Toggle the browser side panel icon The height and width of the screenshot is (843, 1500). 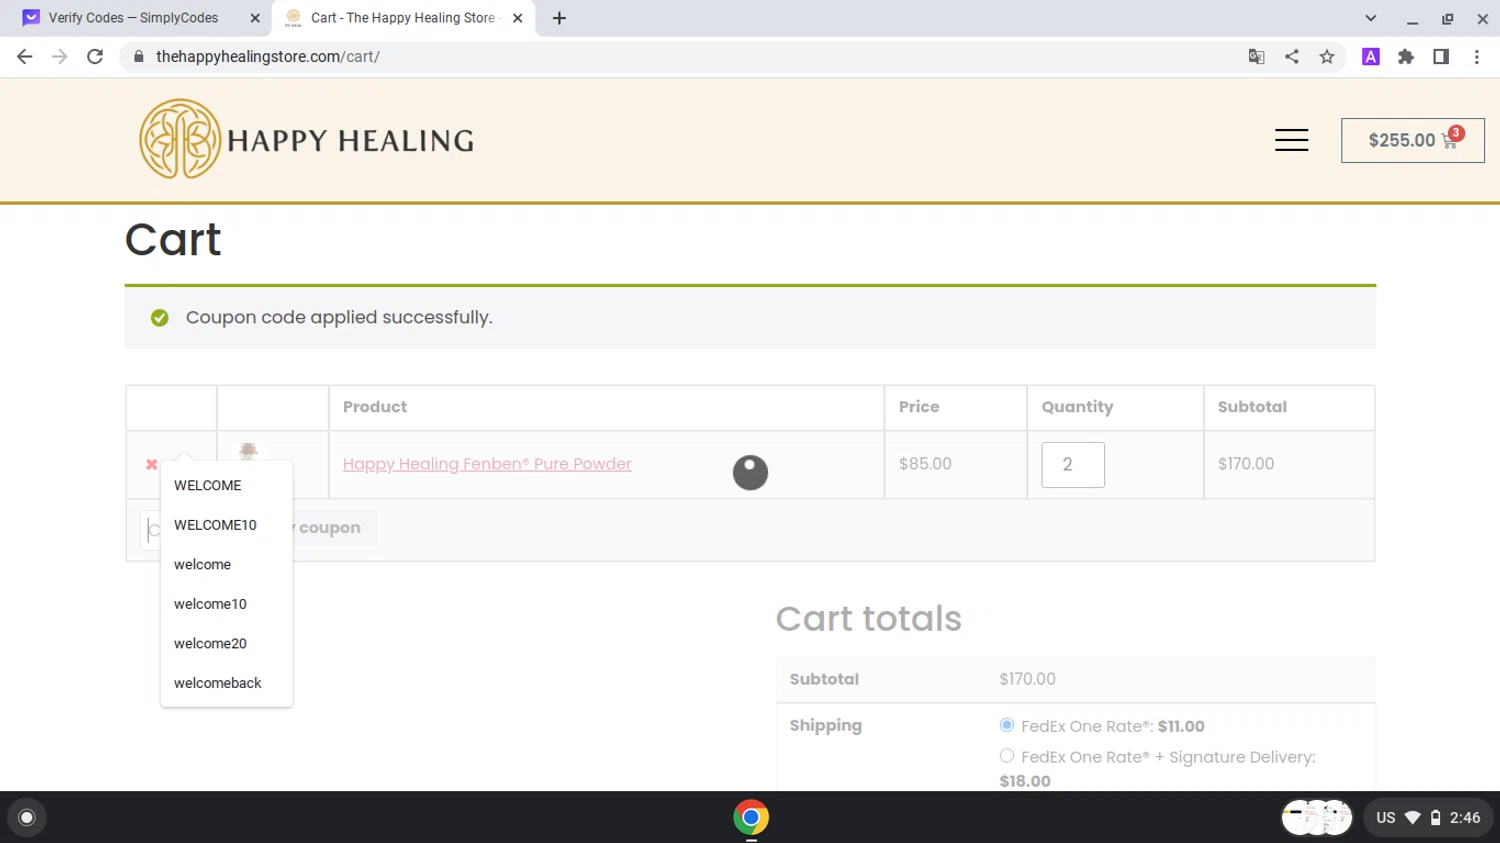1441,57
